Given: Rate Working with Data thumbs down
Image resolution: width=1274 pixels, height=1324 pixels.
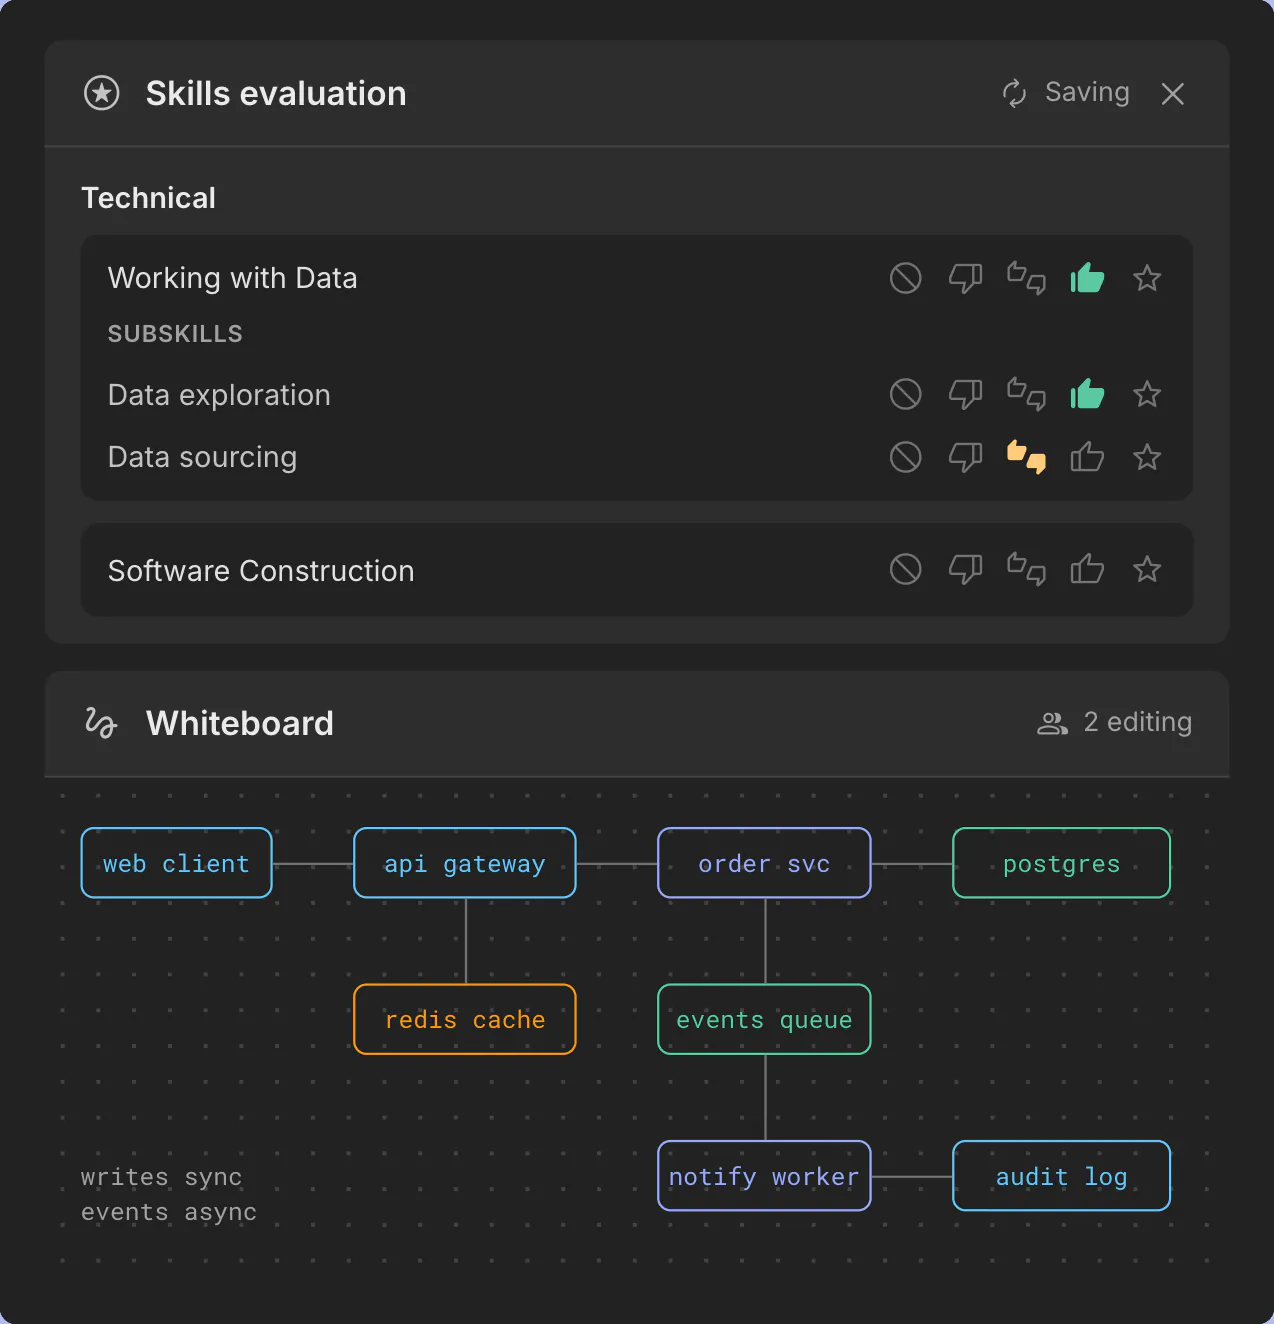Looking at the screenshot, I should point(965,278).
